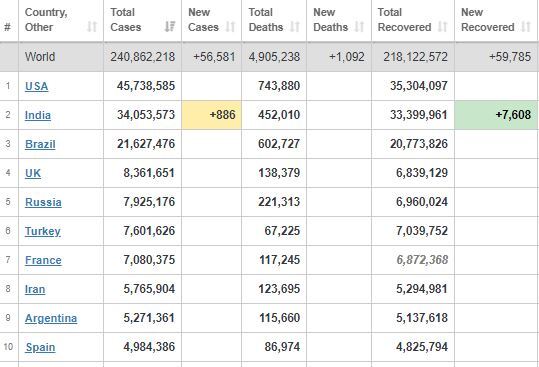
Task: Select World total cases 240,862,218
Action: (143, 57)
